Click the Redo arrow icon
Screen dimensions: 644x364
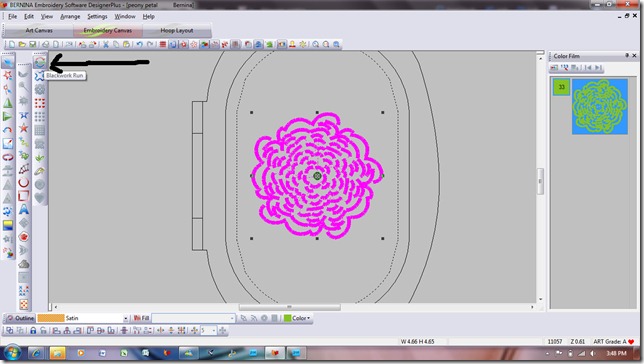(150, 44)
